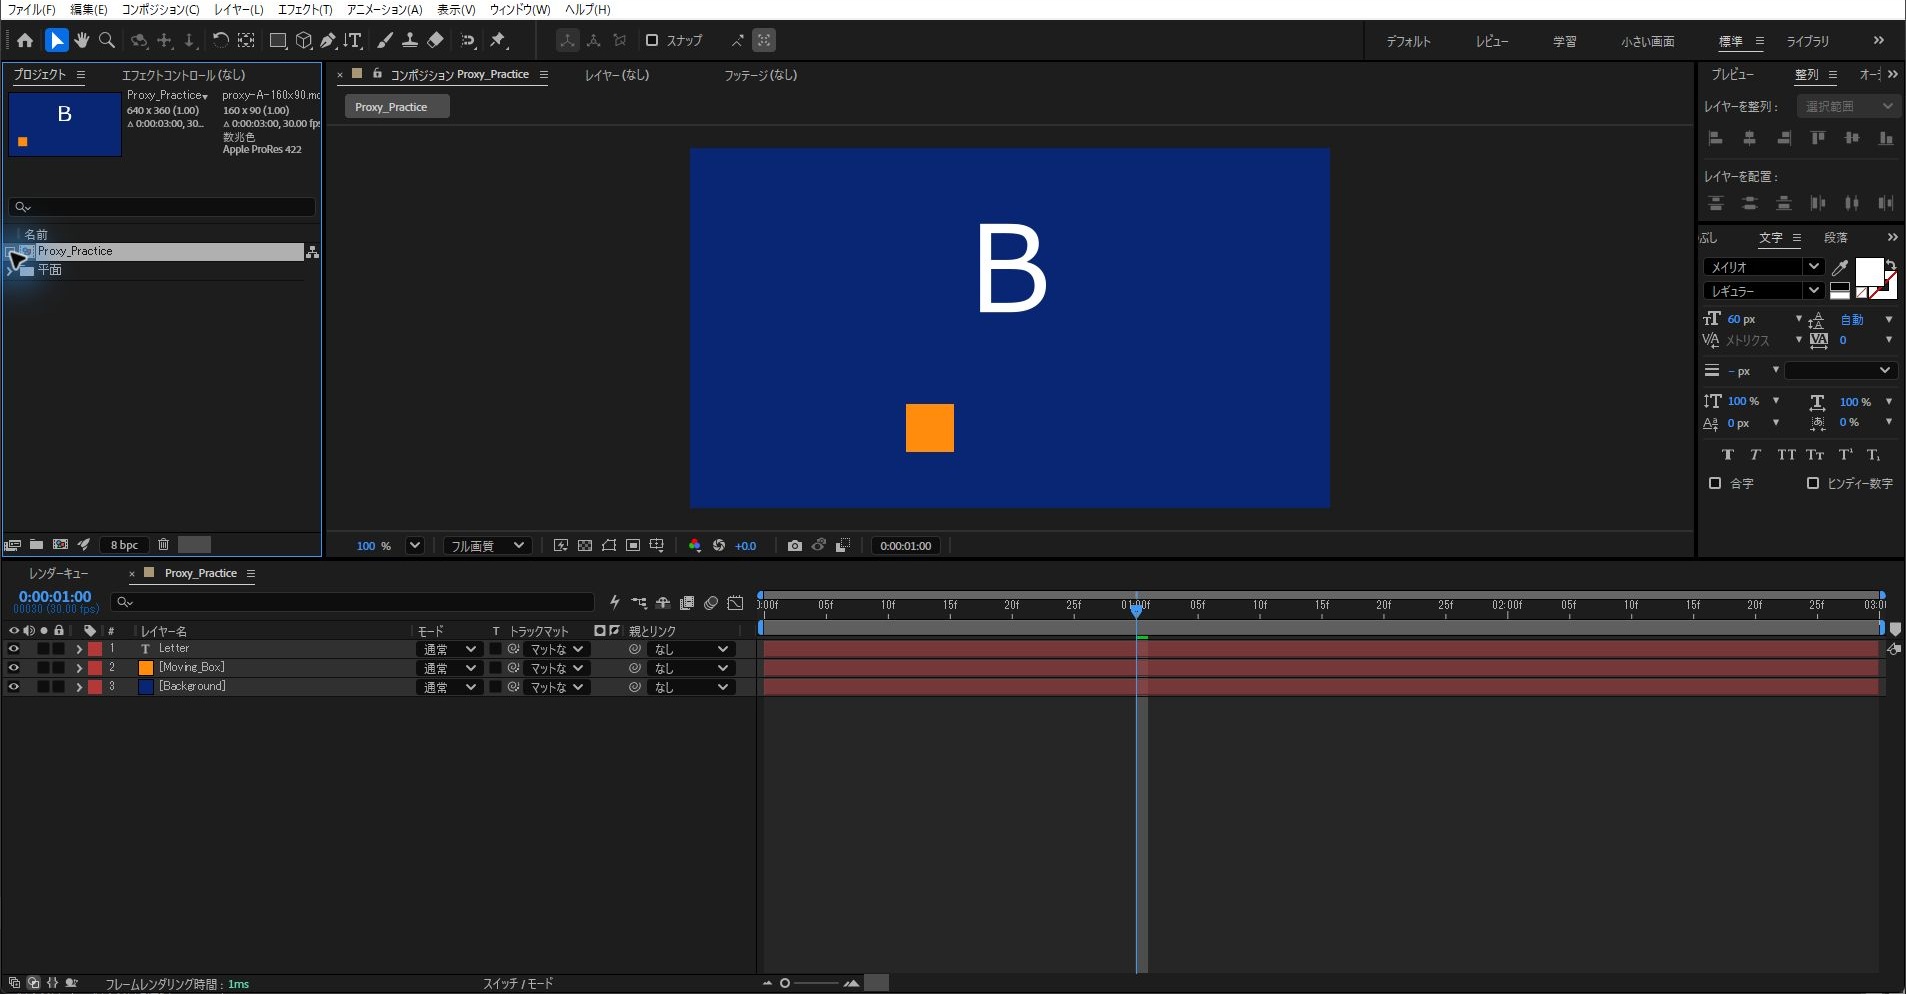The image size is (1906, 994).
Task: Select the Proxy_Practice item in Project panel
Action: point(154,252)
